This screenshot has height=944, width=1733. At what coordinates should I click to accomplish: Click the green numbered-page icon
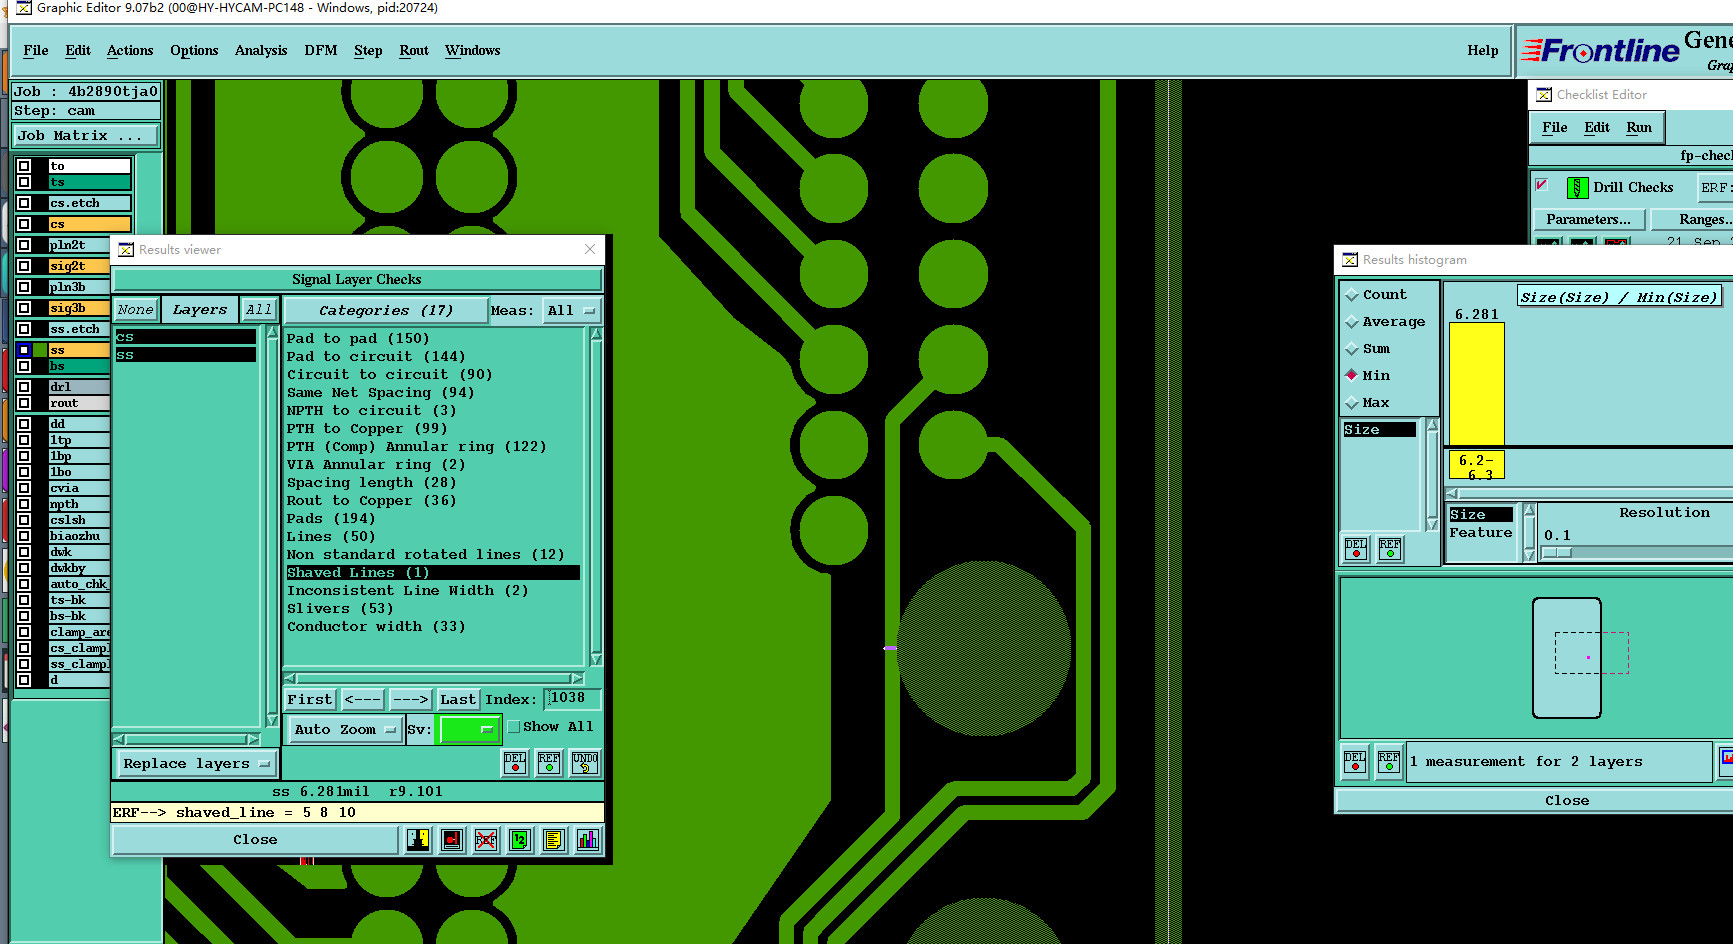click(x=520, y=840)
